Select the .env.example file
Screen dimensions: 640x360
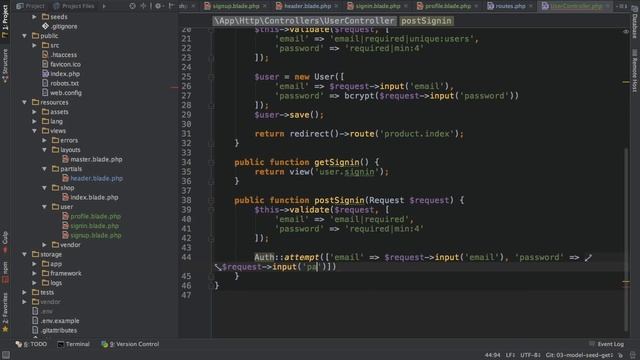click(x=56, y=321)
